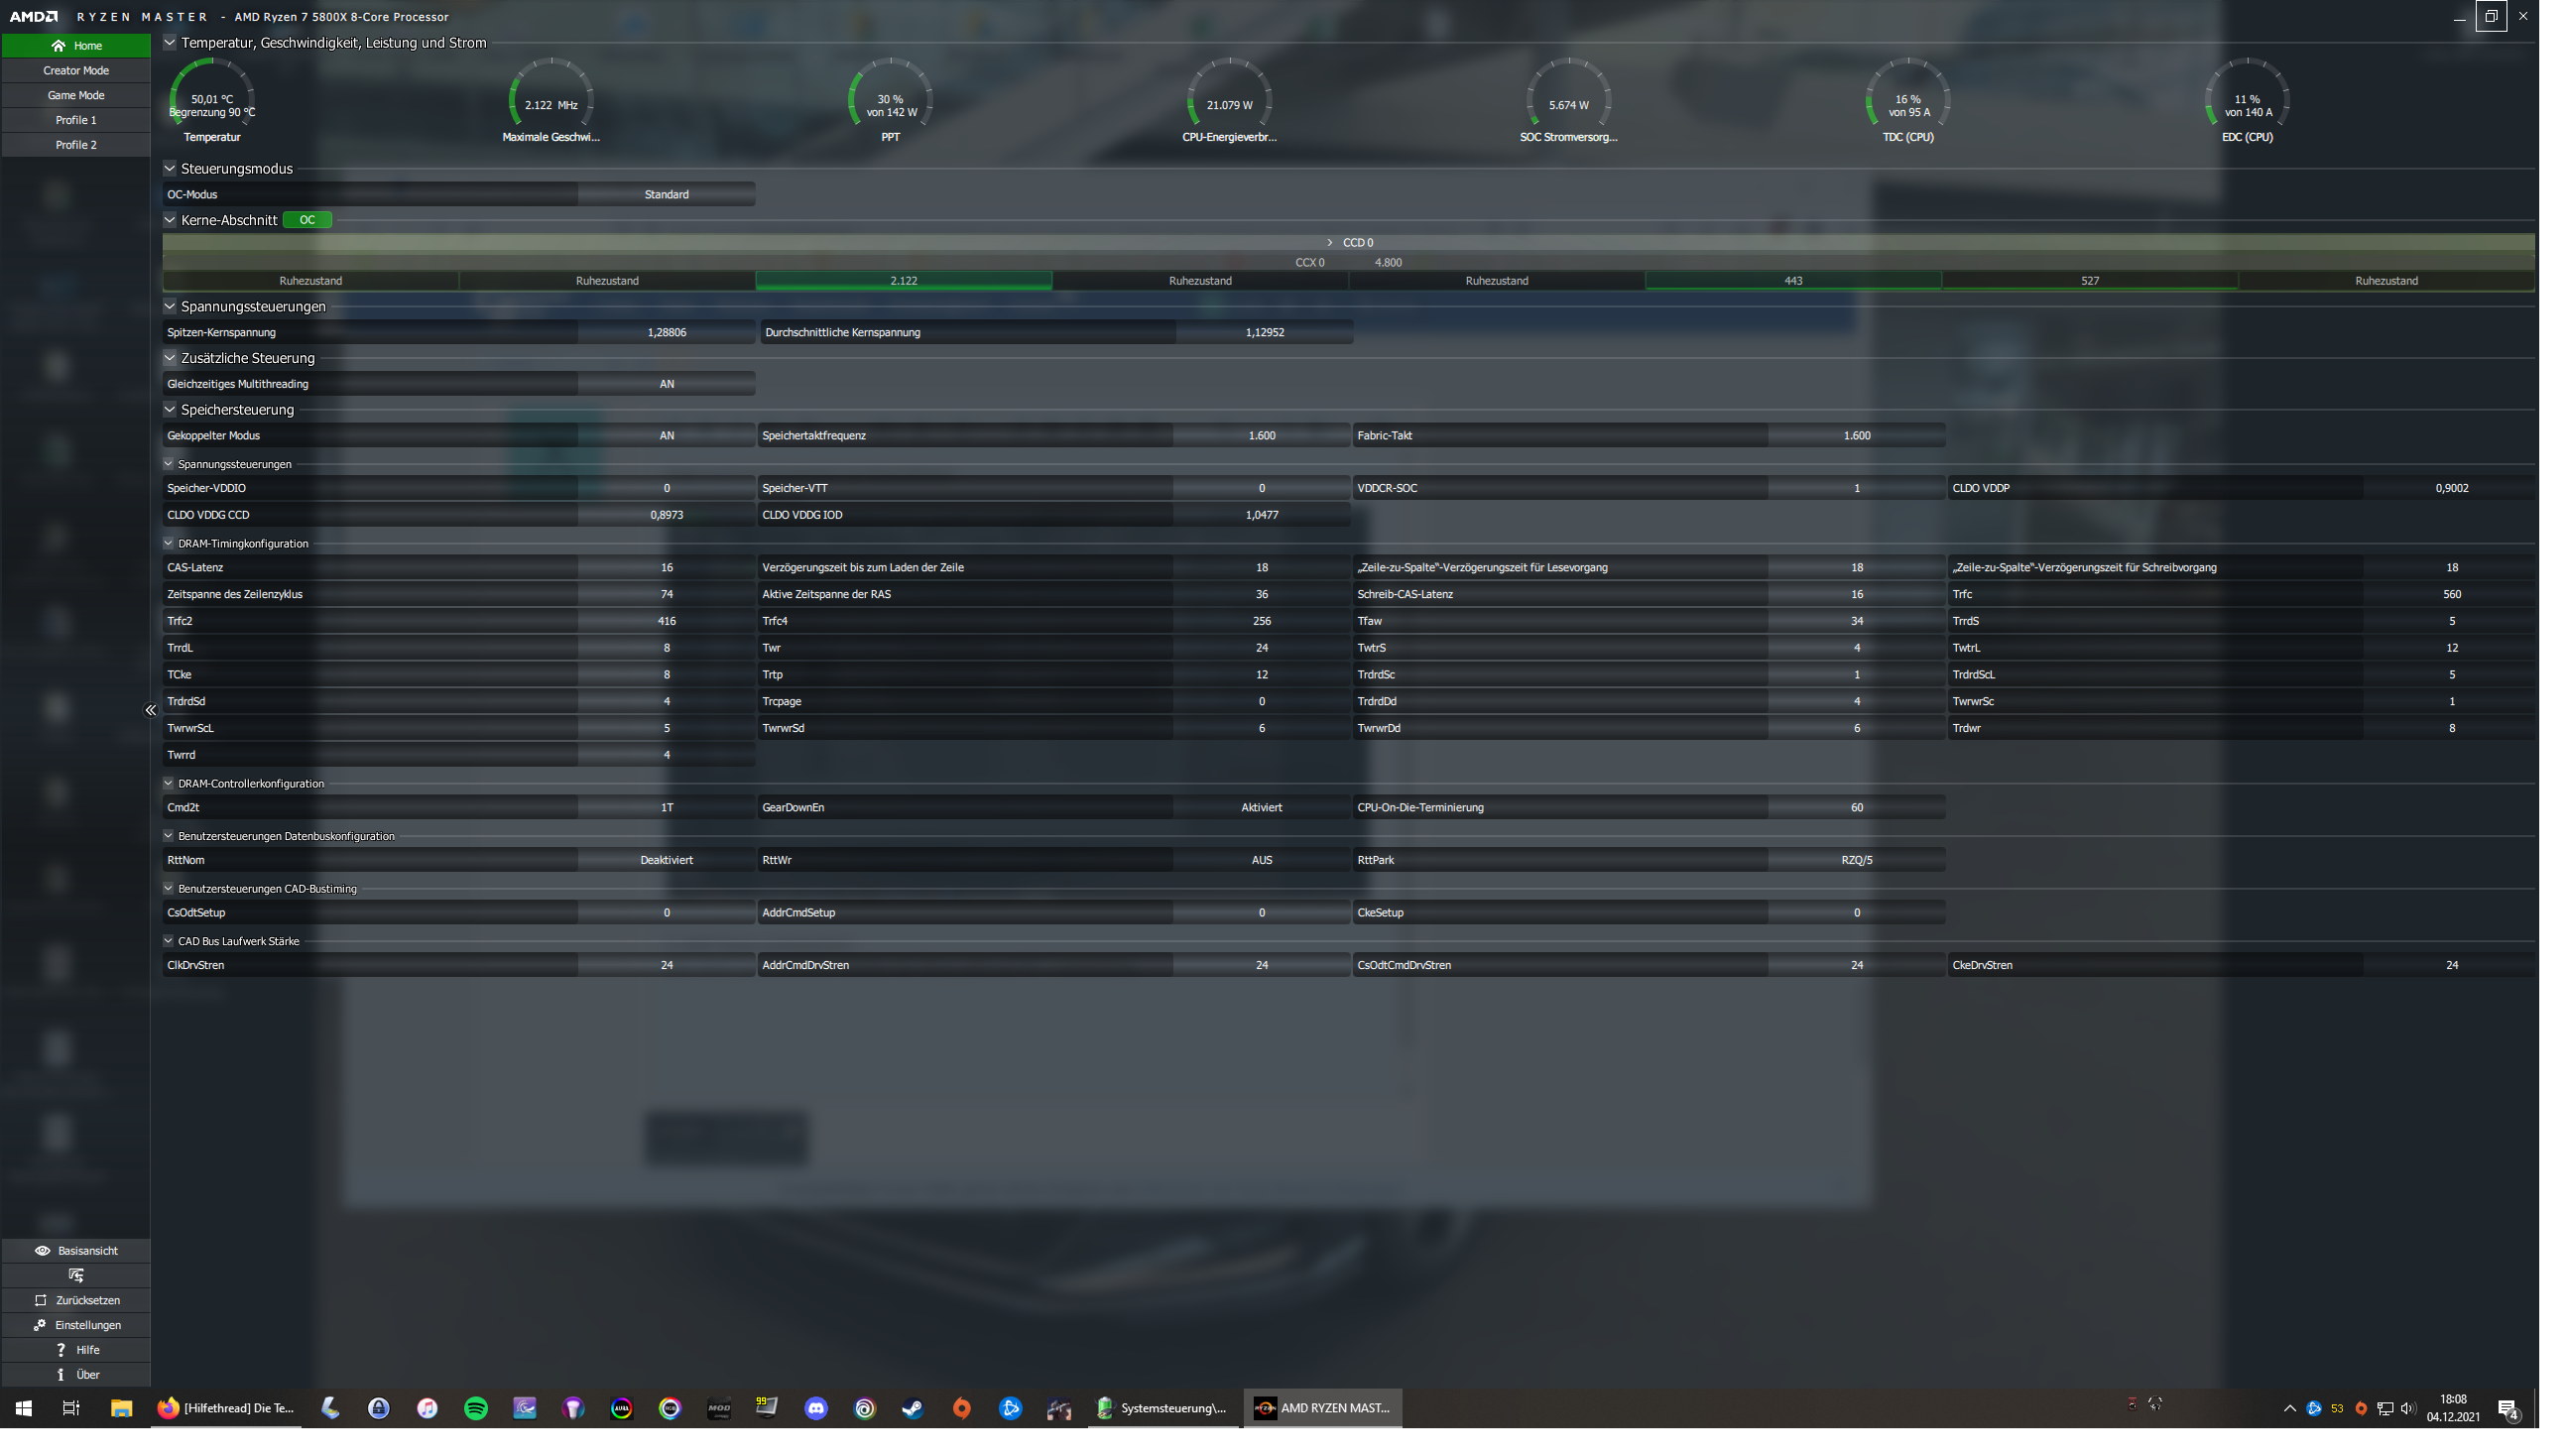
Task: Open Discord from the taskbar
Action: pos(816,1408)
